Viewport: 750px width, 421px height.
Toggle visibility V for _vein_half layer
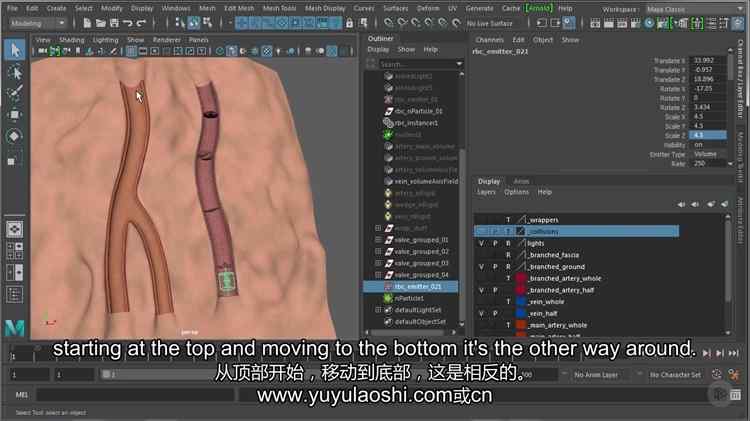point(481,313)
